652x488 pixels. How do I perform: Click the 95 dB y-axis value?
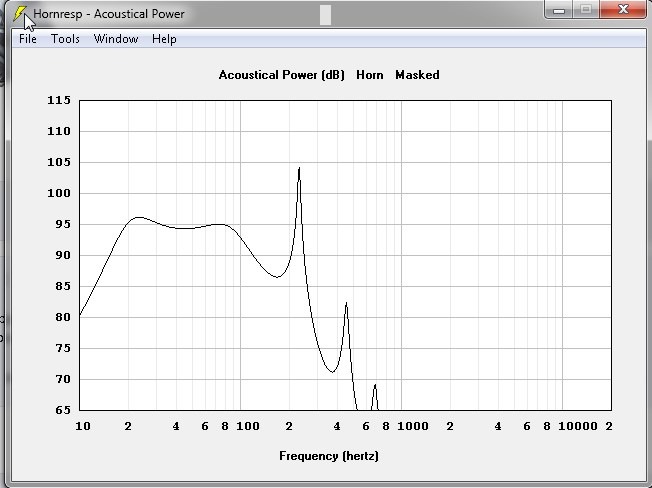[63, 224]
